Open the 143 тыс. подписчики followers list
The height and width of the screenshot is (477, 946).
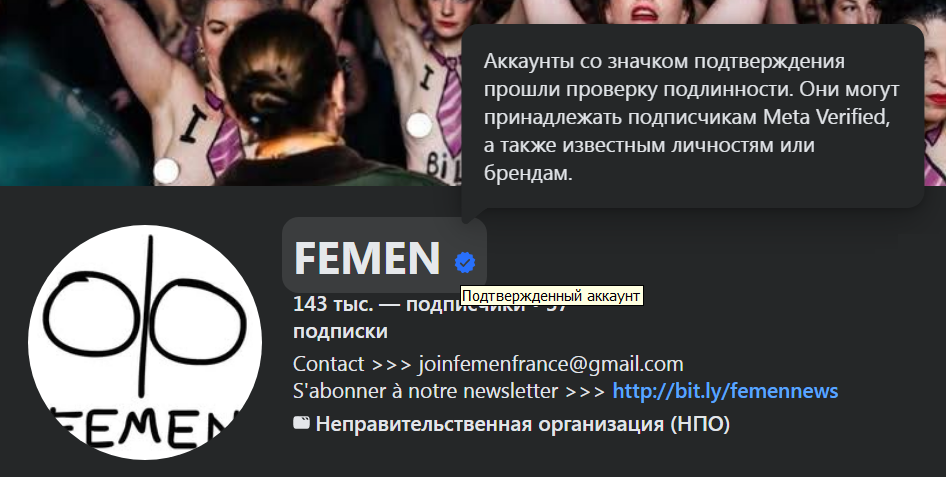(409, 305)
